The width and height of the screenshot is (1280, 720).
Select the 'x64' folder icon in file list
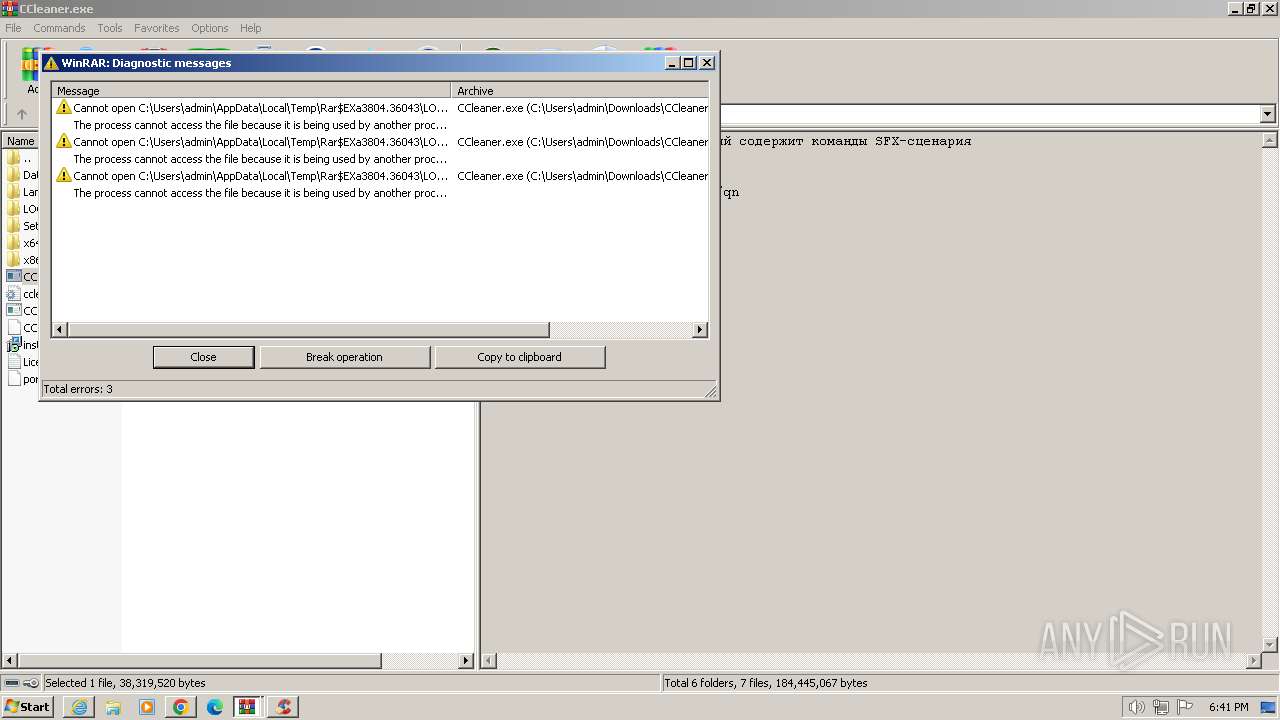click(14, 243)
